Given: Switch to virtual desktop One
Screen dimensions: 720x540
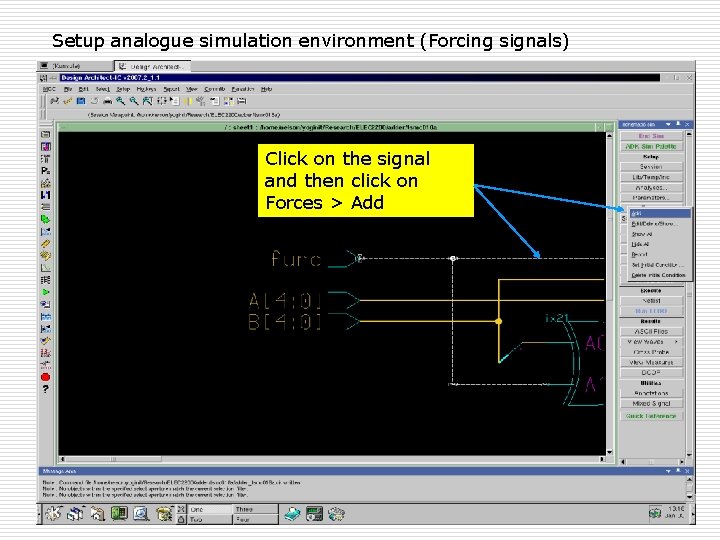Looking at the screenshot, I should (209, 509).
